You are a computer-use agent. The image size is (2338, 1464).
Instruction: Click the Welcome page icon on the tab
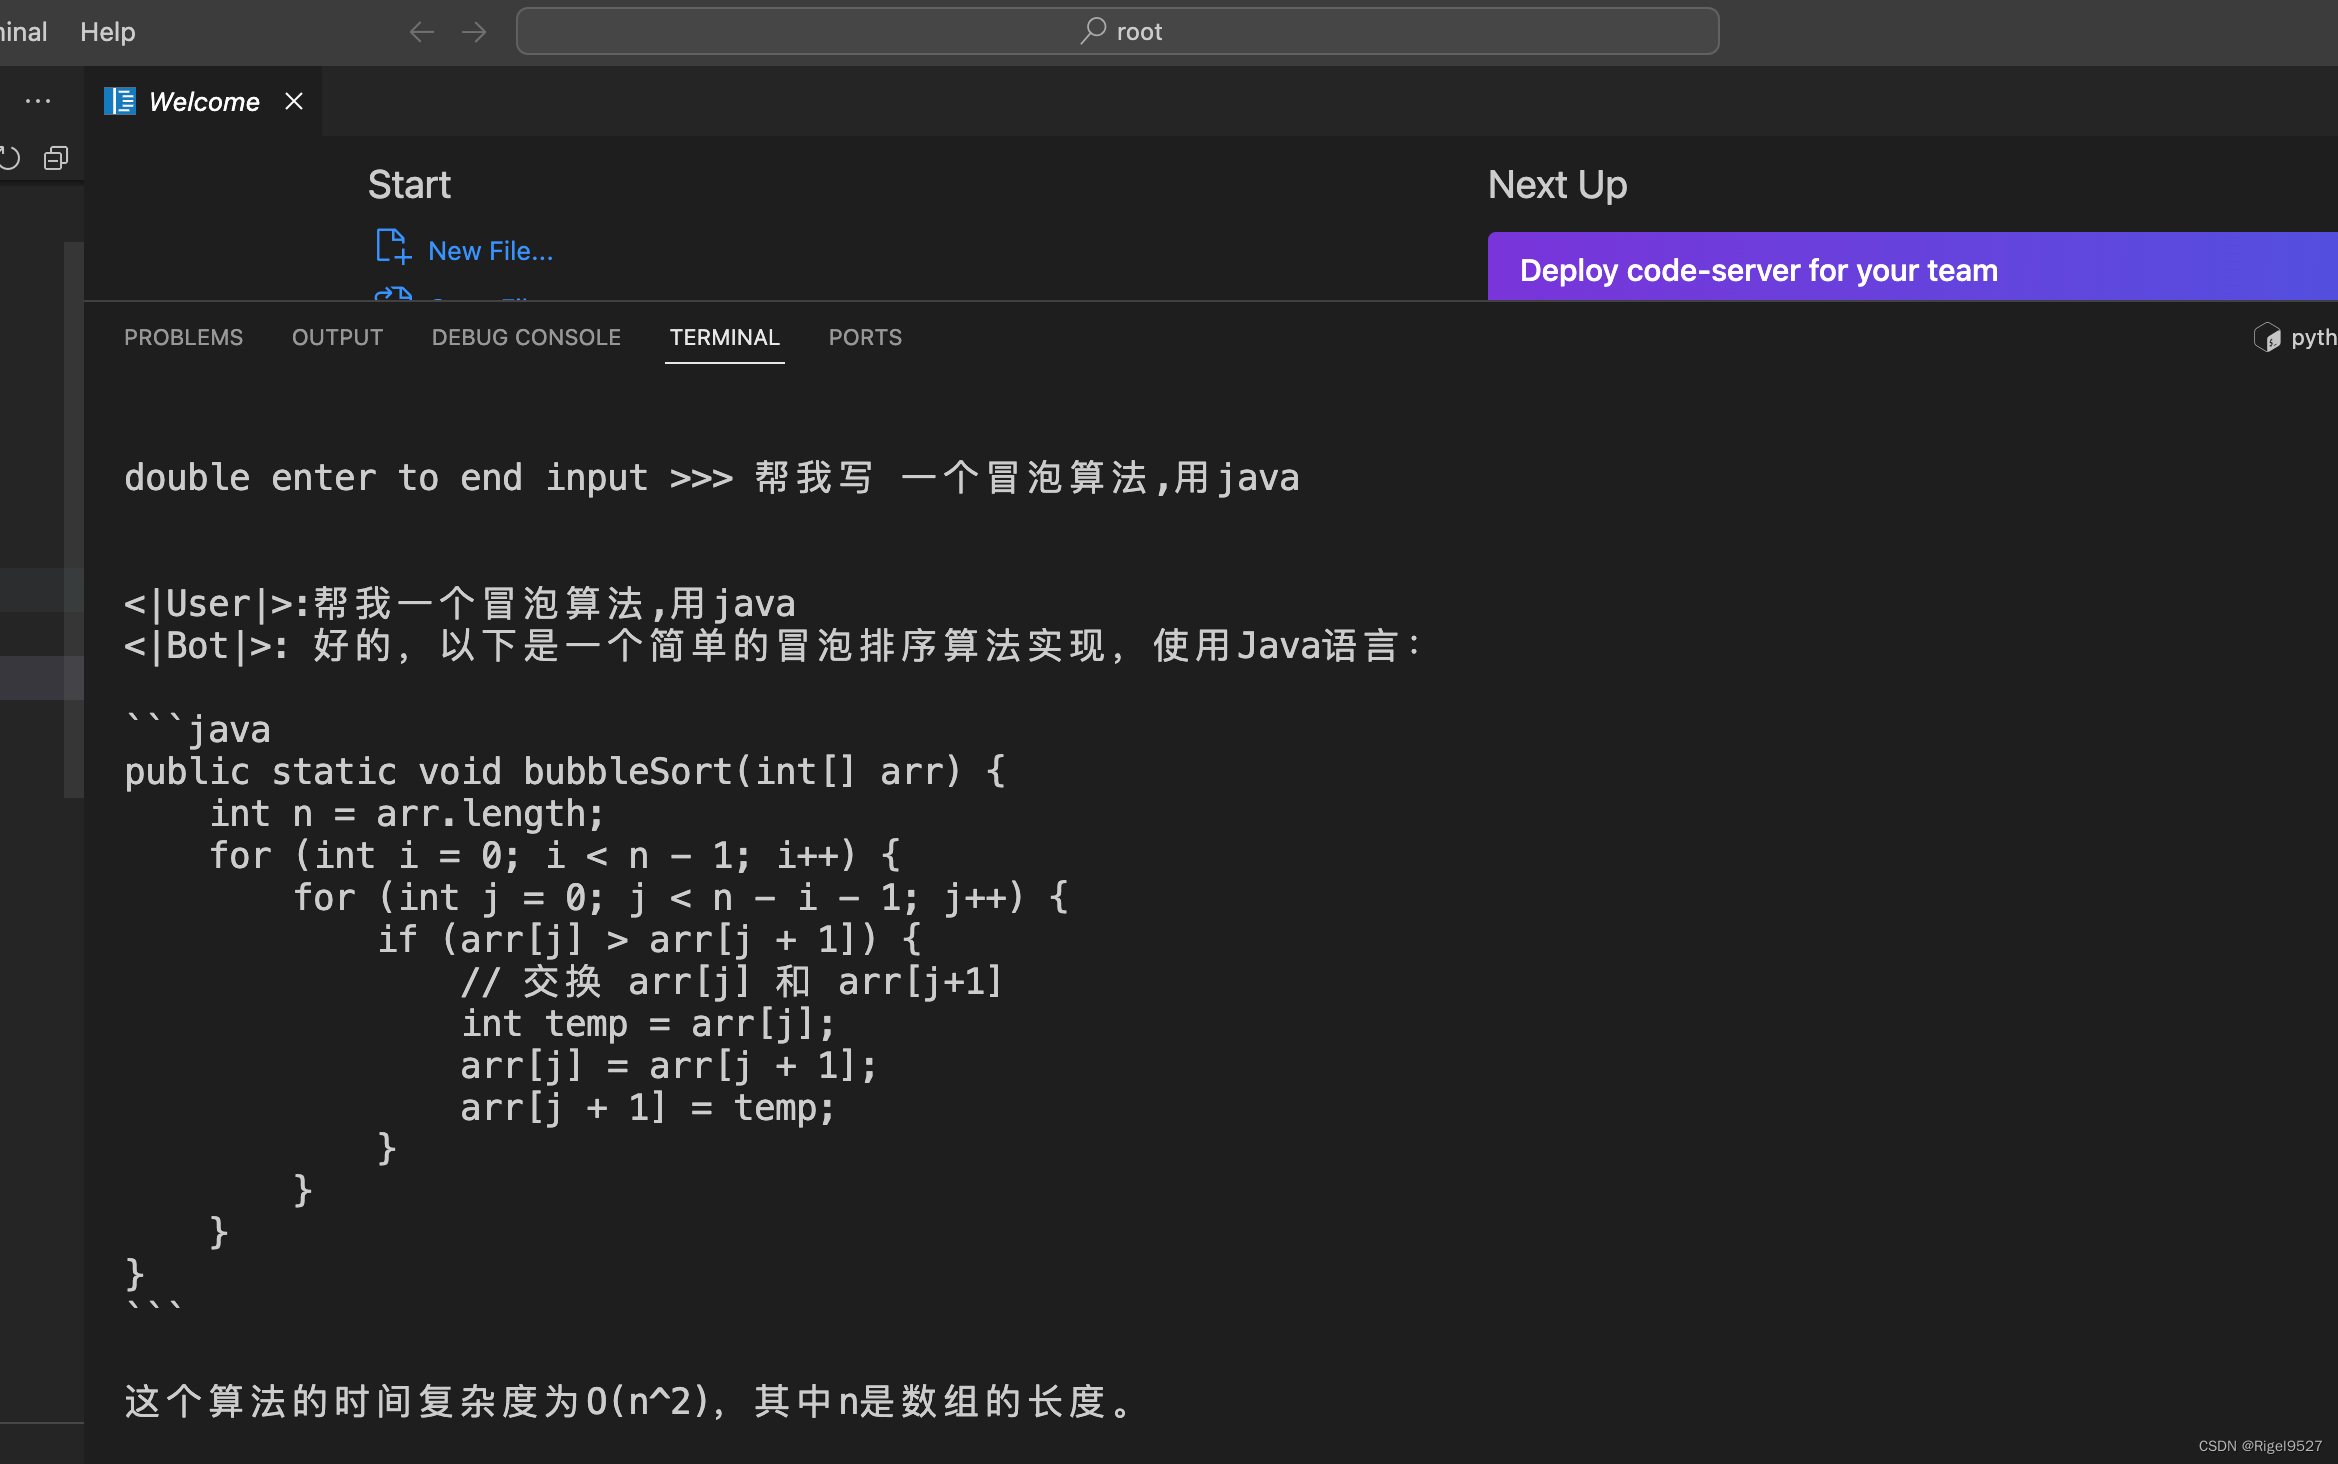point(119,101)
